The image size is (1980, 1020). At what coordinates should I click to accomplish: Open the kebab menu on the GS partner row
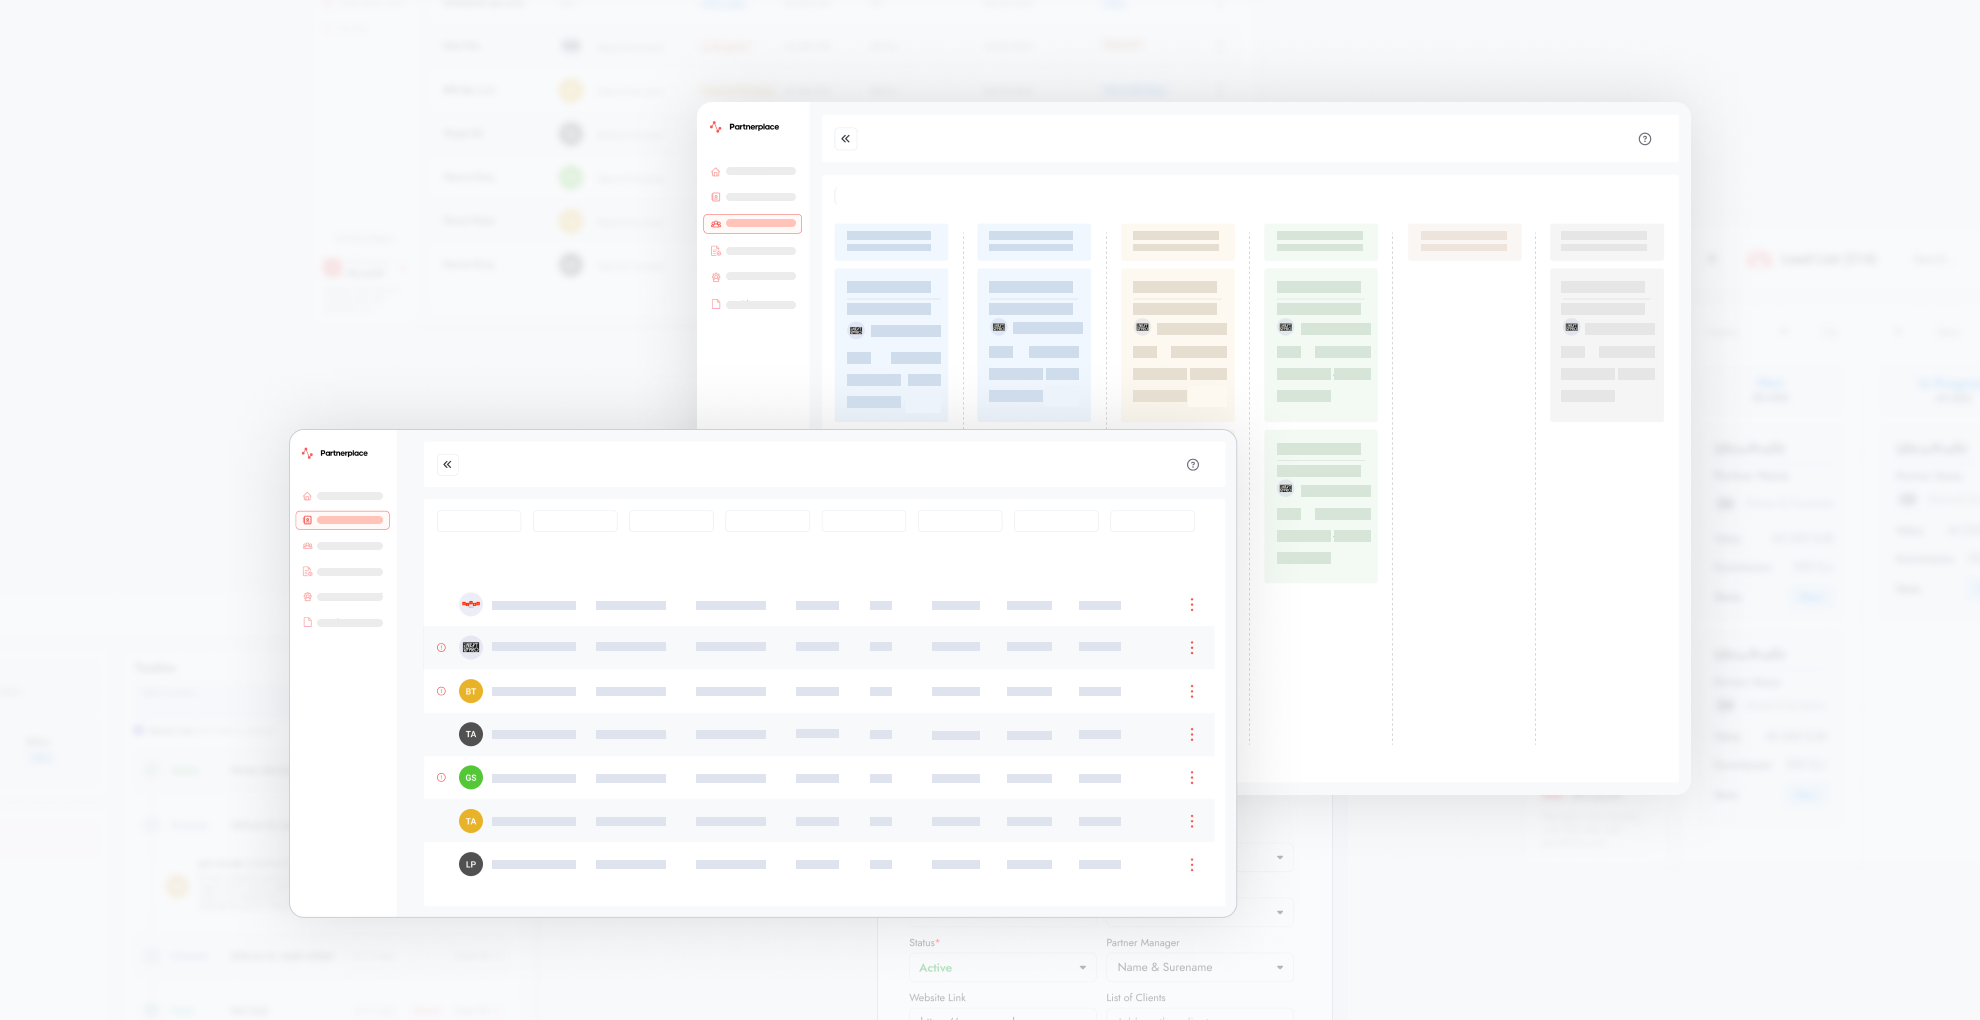point(1192,777)
